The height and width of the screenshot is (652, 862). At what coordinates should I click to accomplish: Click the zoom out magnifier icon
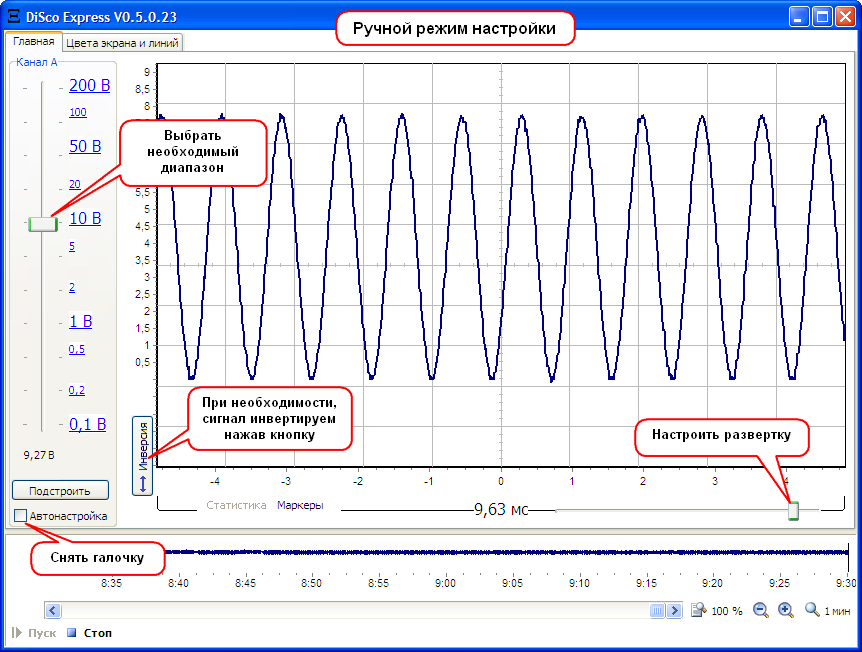(761, 610)
